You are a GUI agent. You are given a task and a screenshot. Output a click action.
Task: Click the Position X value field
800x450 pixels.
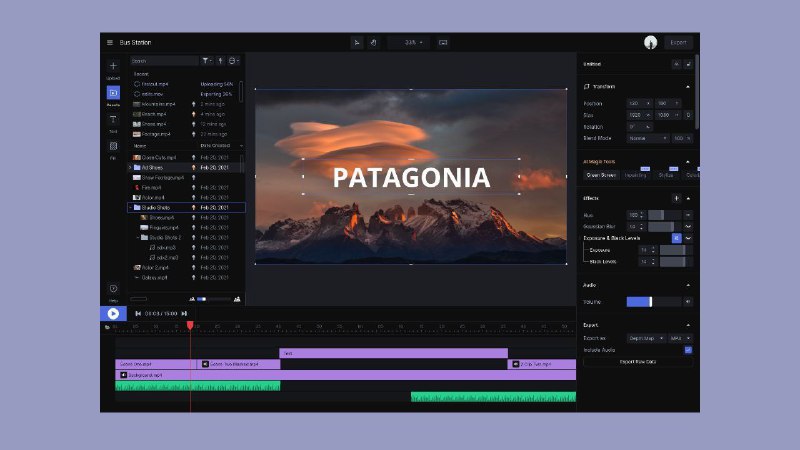639,104
